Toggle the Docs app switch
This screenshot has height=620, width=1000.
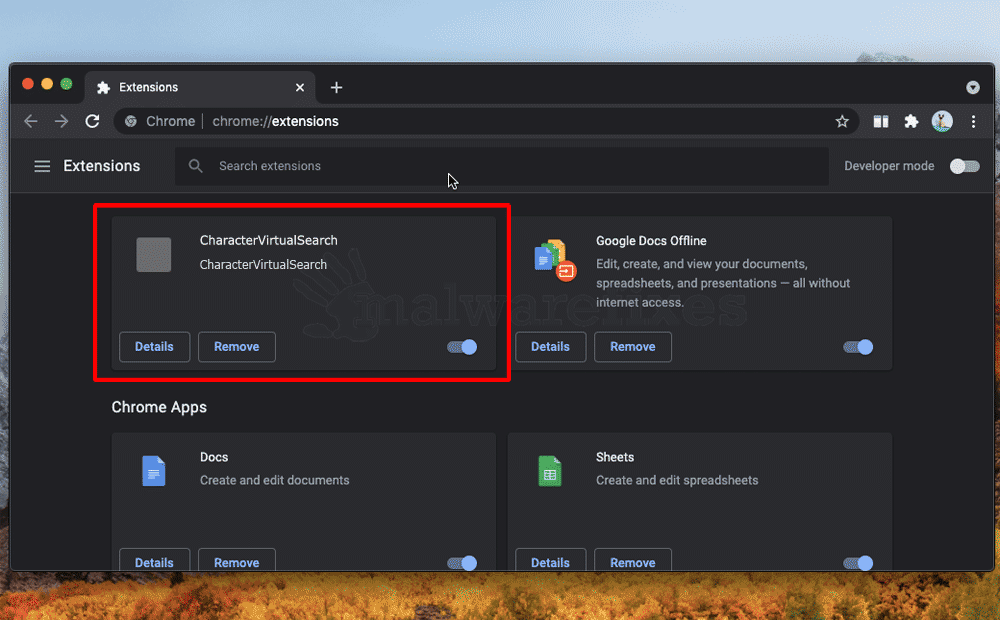462,563
